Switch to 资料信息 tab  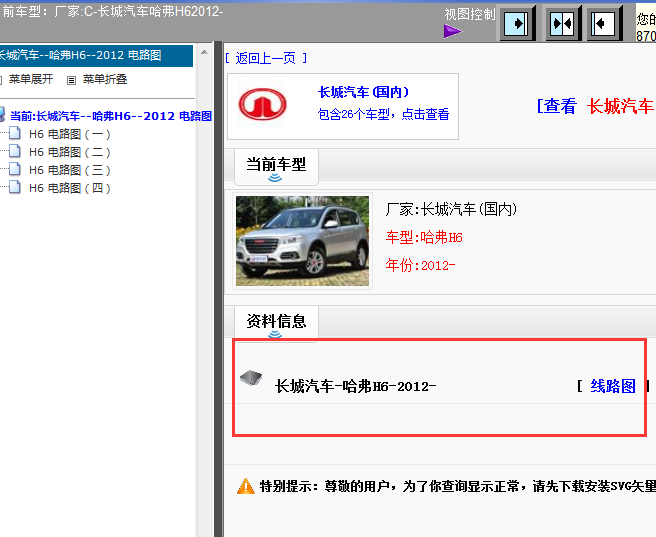pos(276,322)
